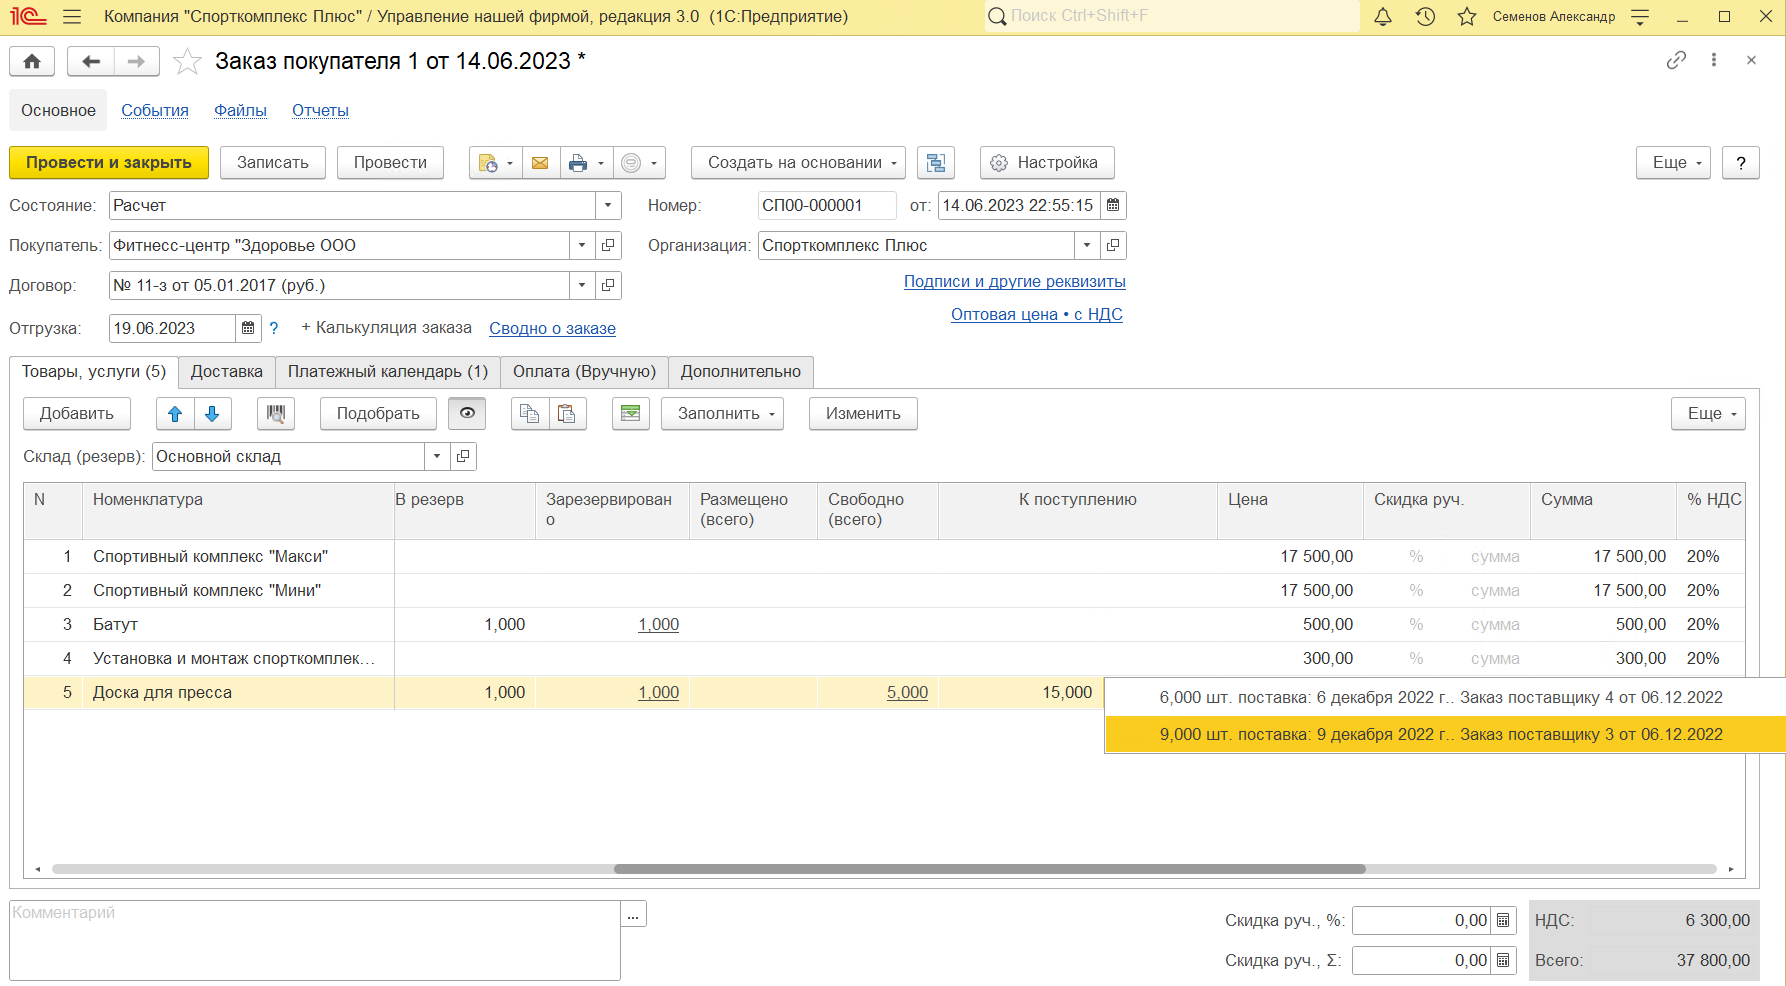Open top Еще menu next to help
The width and height of the screenshot is (1786, 986).
[1673, 163]
